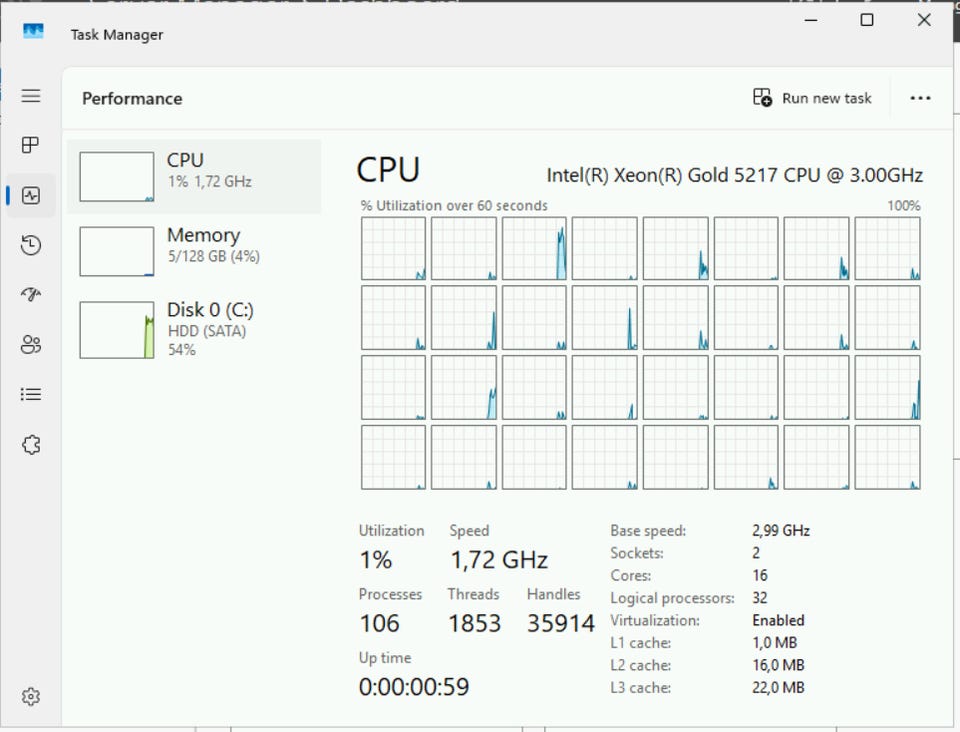
Task: Click the big Speed value 1,72 GHz
Action: [x=499, y=559]
